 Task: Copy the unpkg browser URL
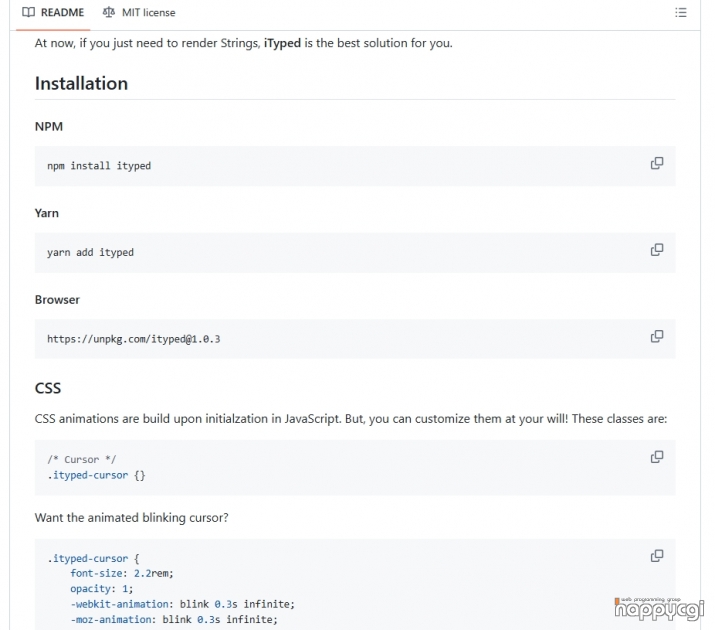(657, 337)
